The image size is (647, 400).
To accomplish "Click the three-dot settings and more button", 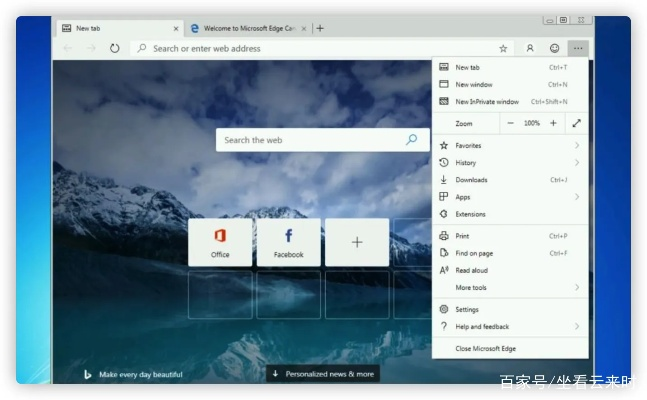I will click(x=578, y=48).
